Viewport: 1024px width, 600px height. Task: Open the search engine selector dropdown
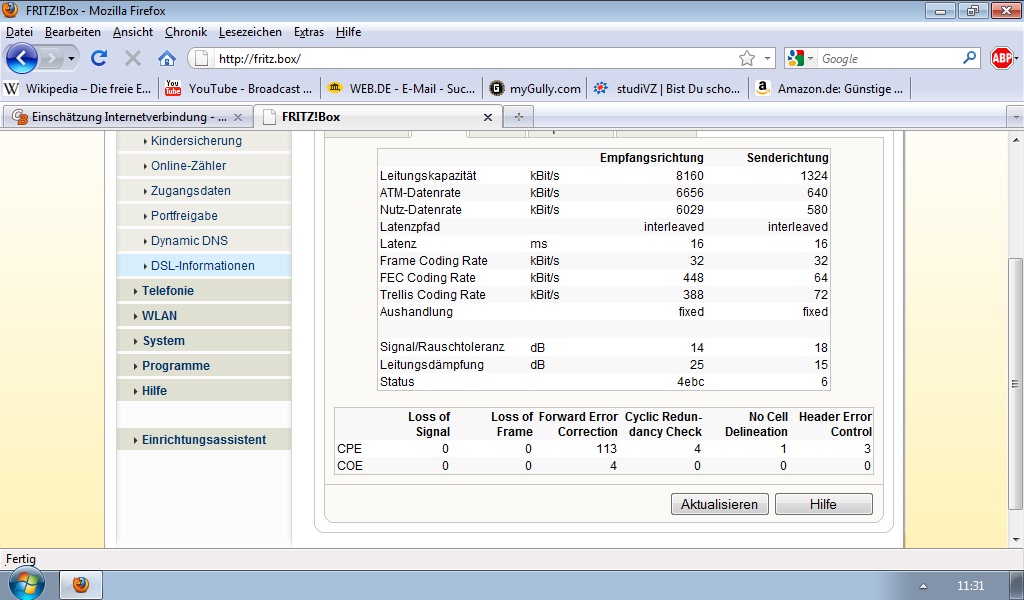pyautogui.click(x=801, y=59)
